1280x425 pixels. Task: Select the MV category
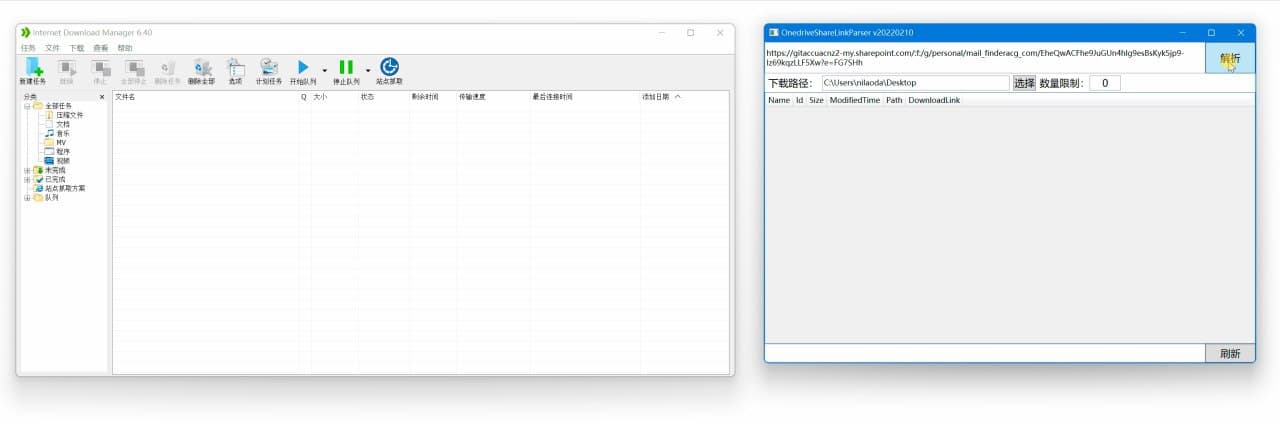click(61, 142)
